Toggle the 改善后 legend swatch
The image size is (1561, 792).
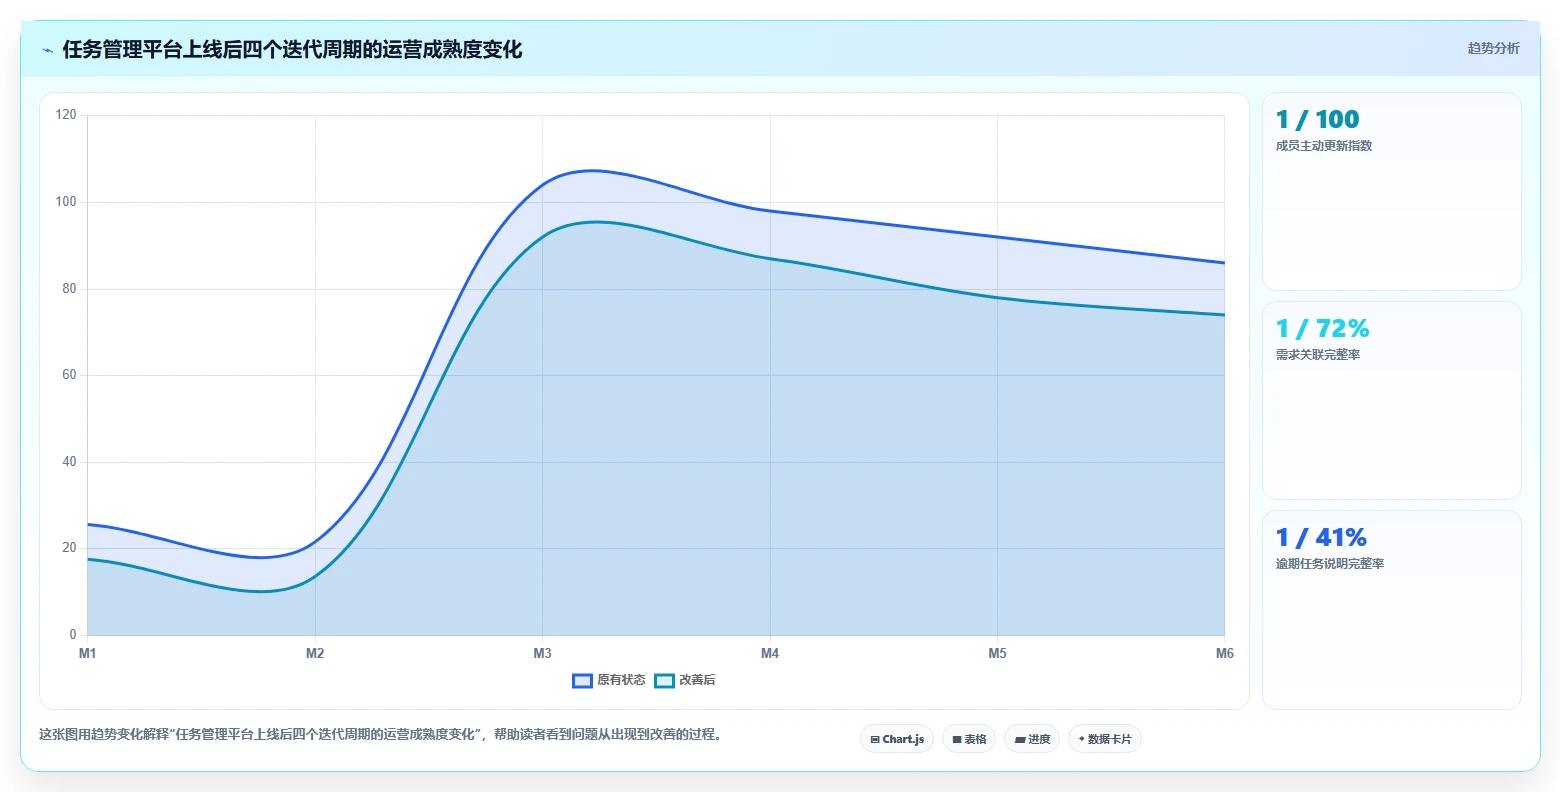664,680
